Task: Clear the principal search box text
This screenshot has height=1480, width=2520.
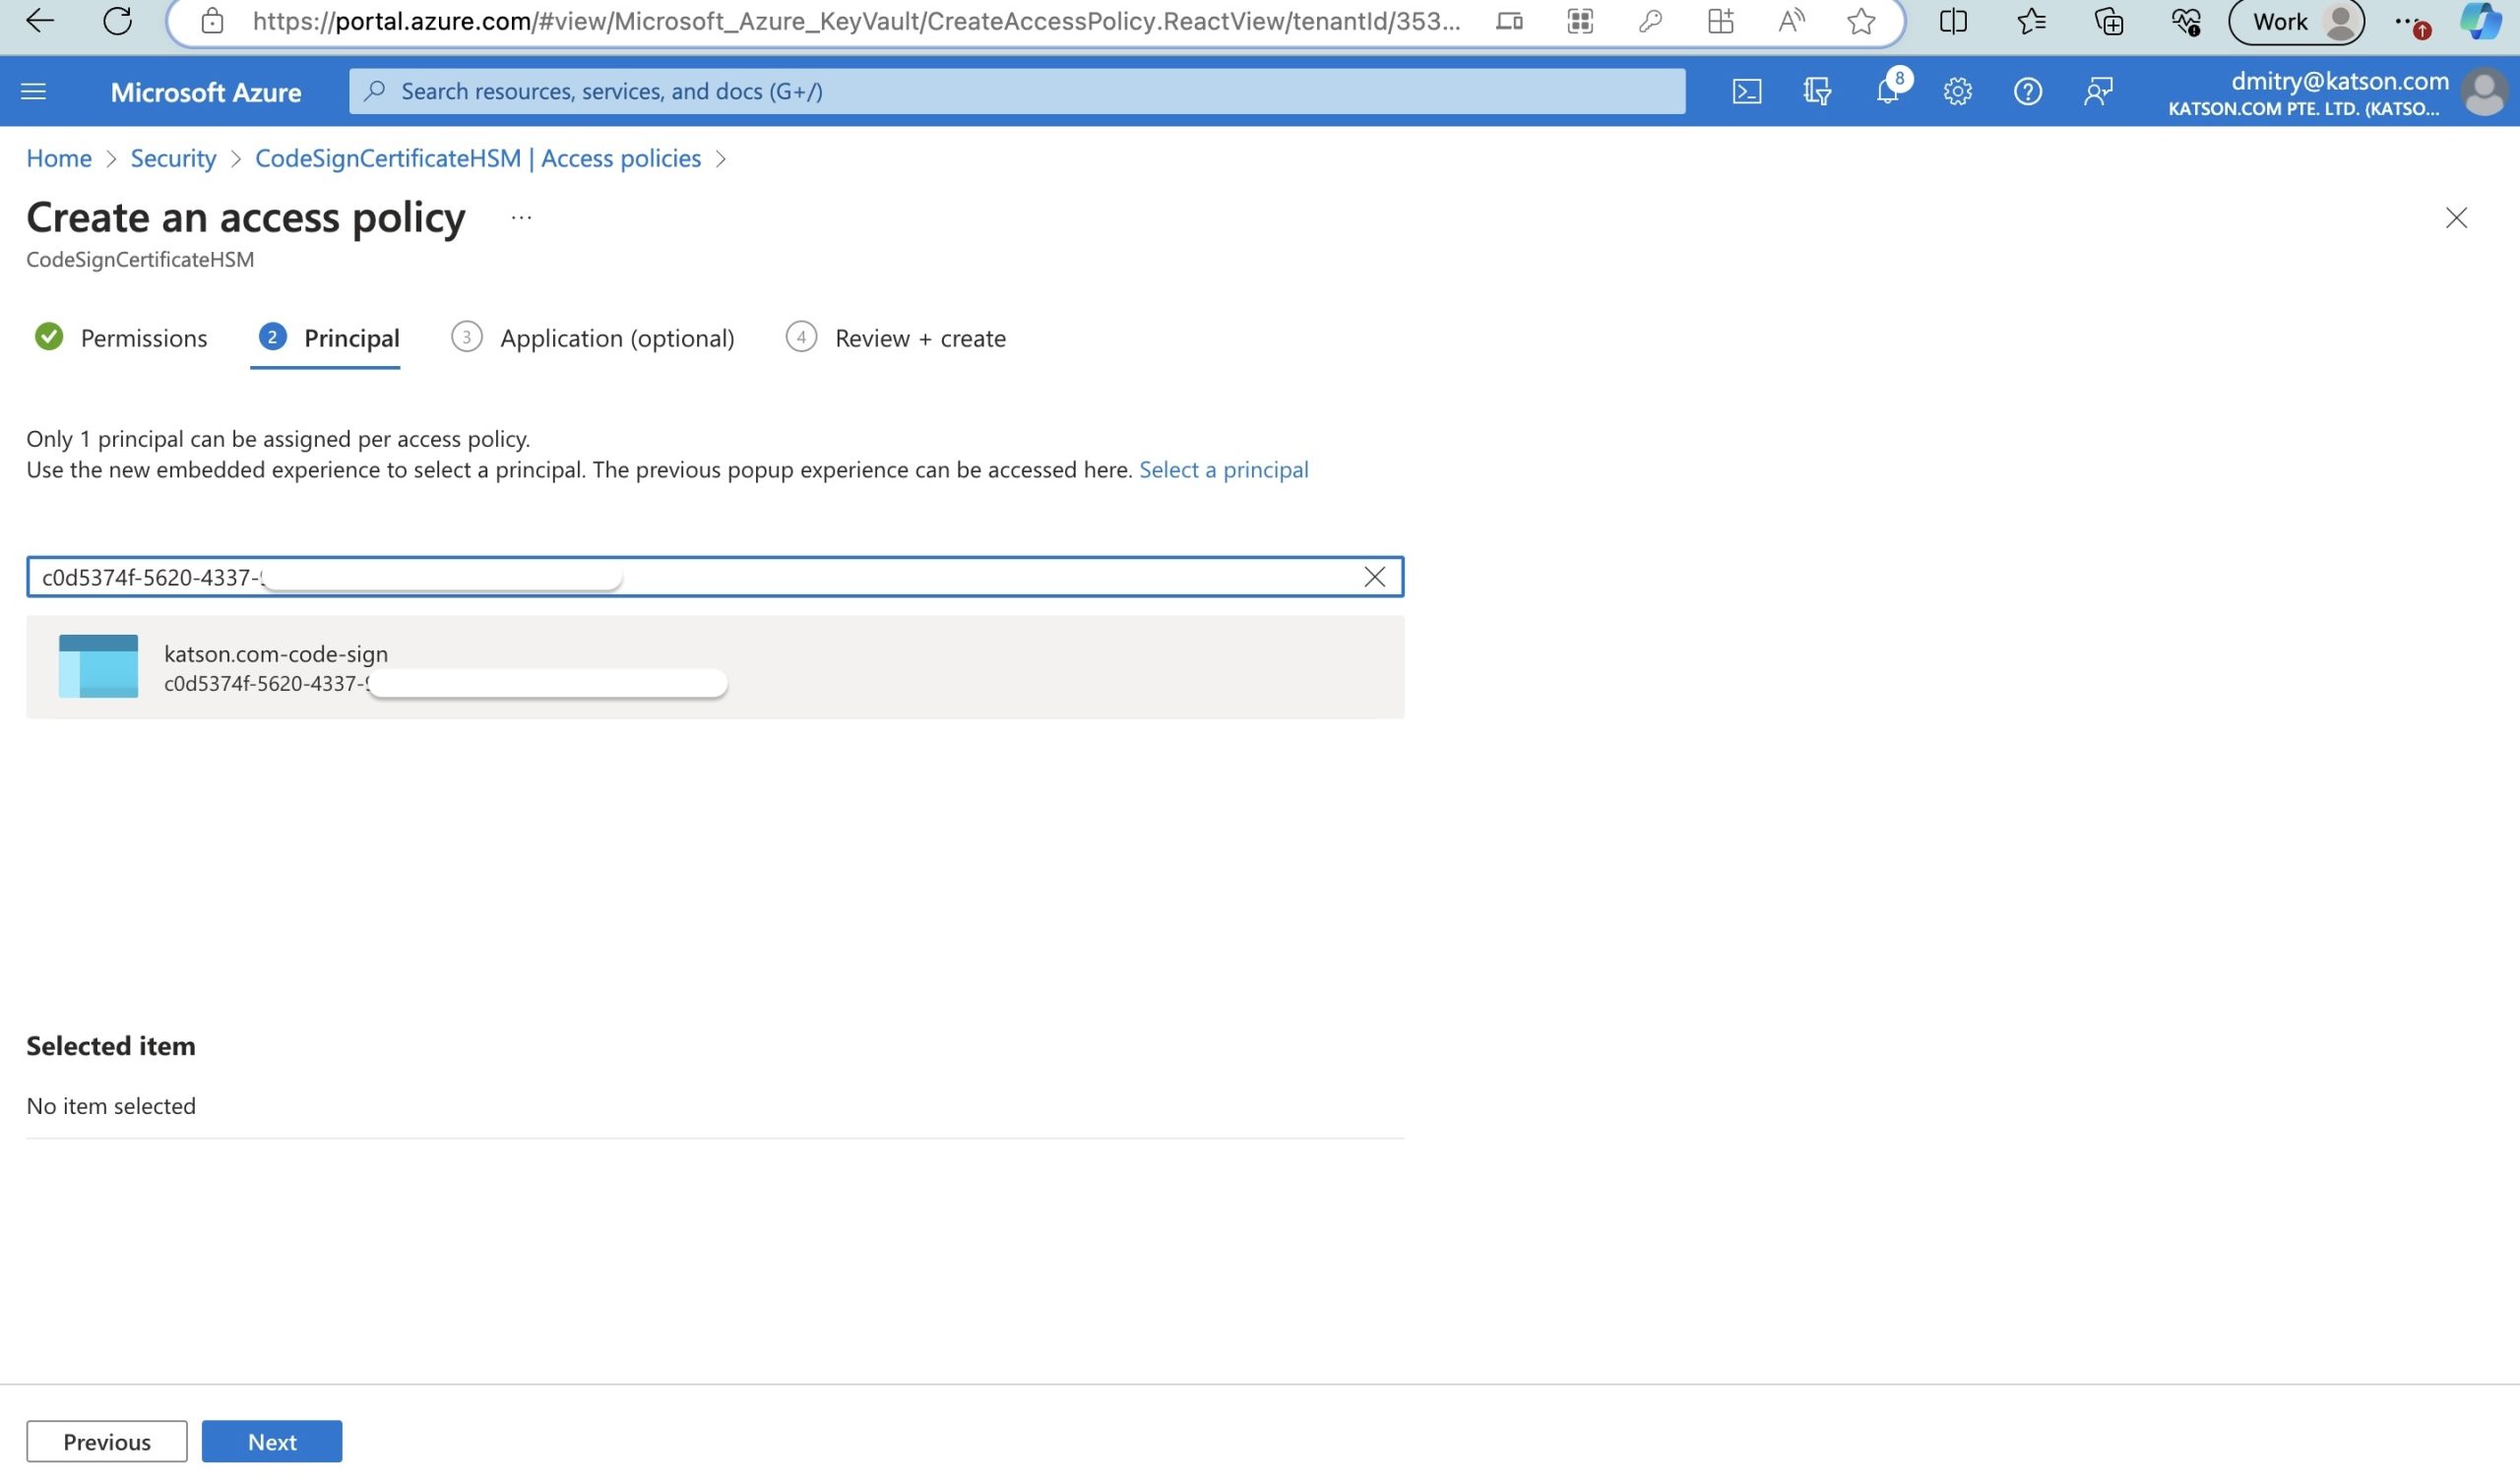Action: (1374, 577)
